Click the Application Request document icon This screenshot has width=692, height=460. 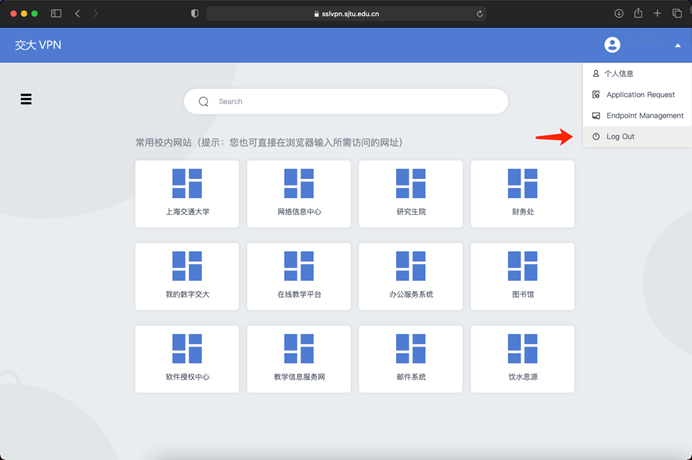pos(596,94)
